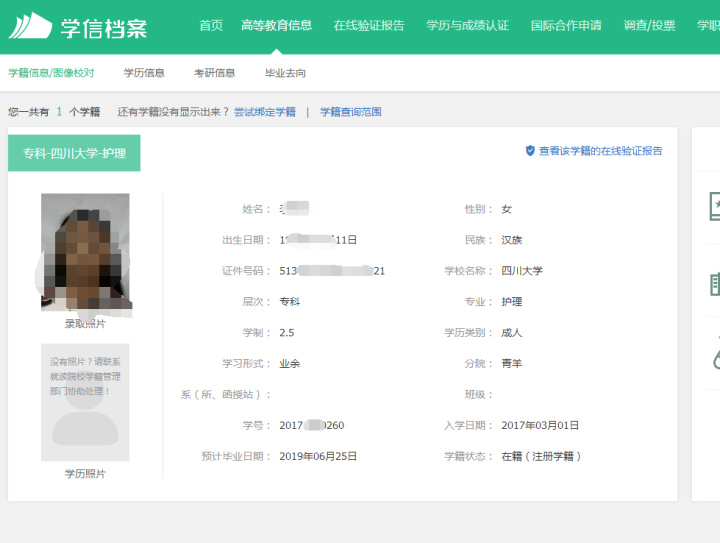Viewport: 720px width, 543px height.
Task: Click the 尝试绑定学籍 link
Action: pyautogui.click(x=265, y=112)
